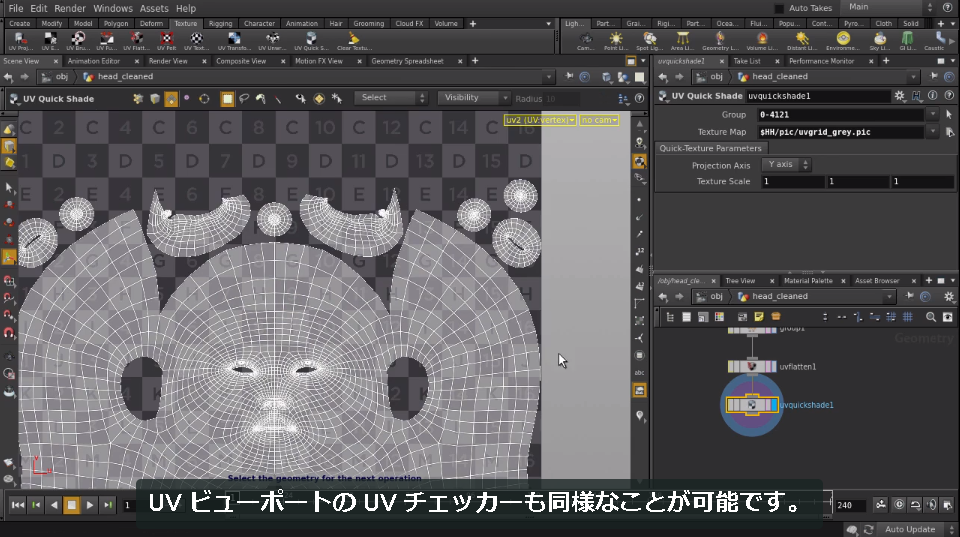Toggle the uvflatten1 node display flag
This screenshot has width=960, height=537.
772,367
